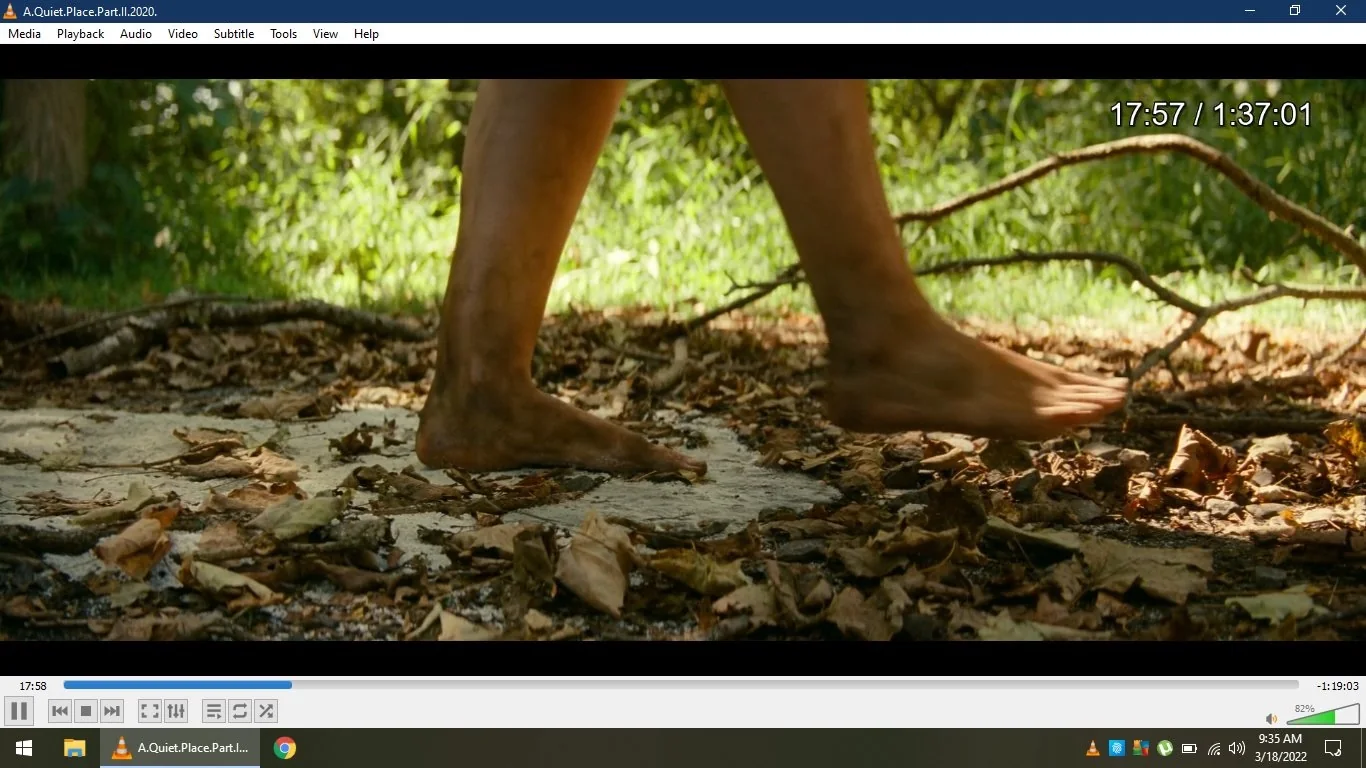Open the Media menu

tap(25, 34)
